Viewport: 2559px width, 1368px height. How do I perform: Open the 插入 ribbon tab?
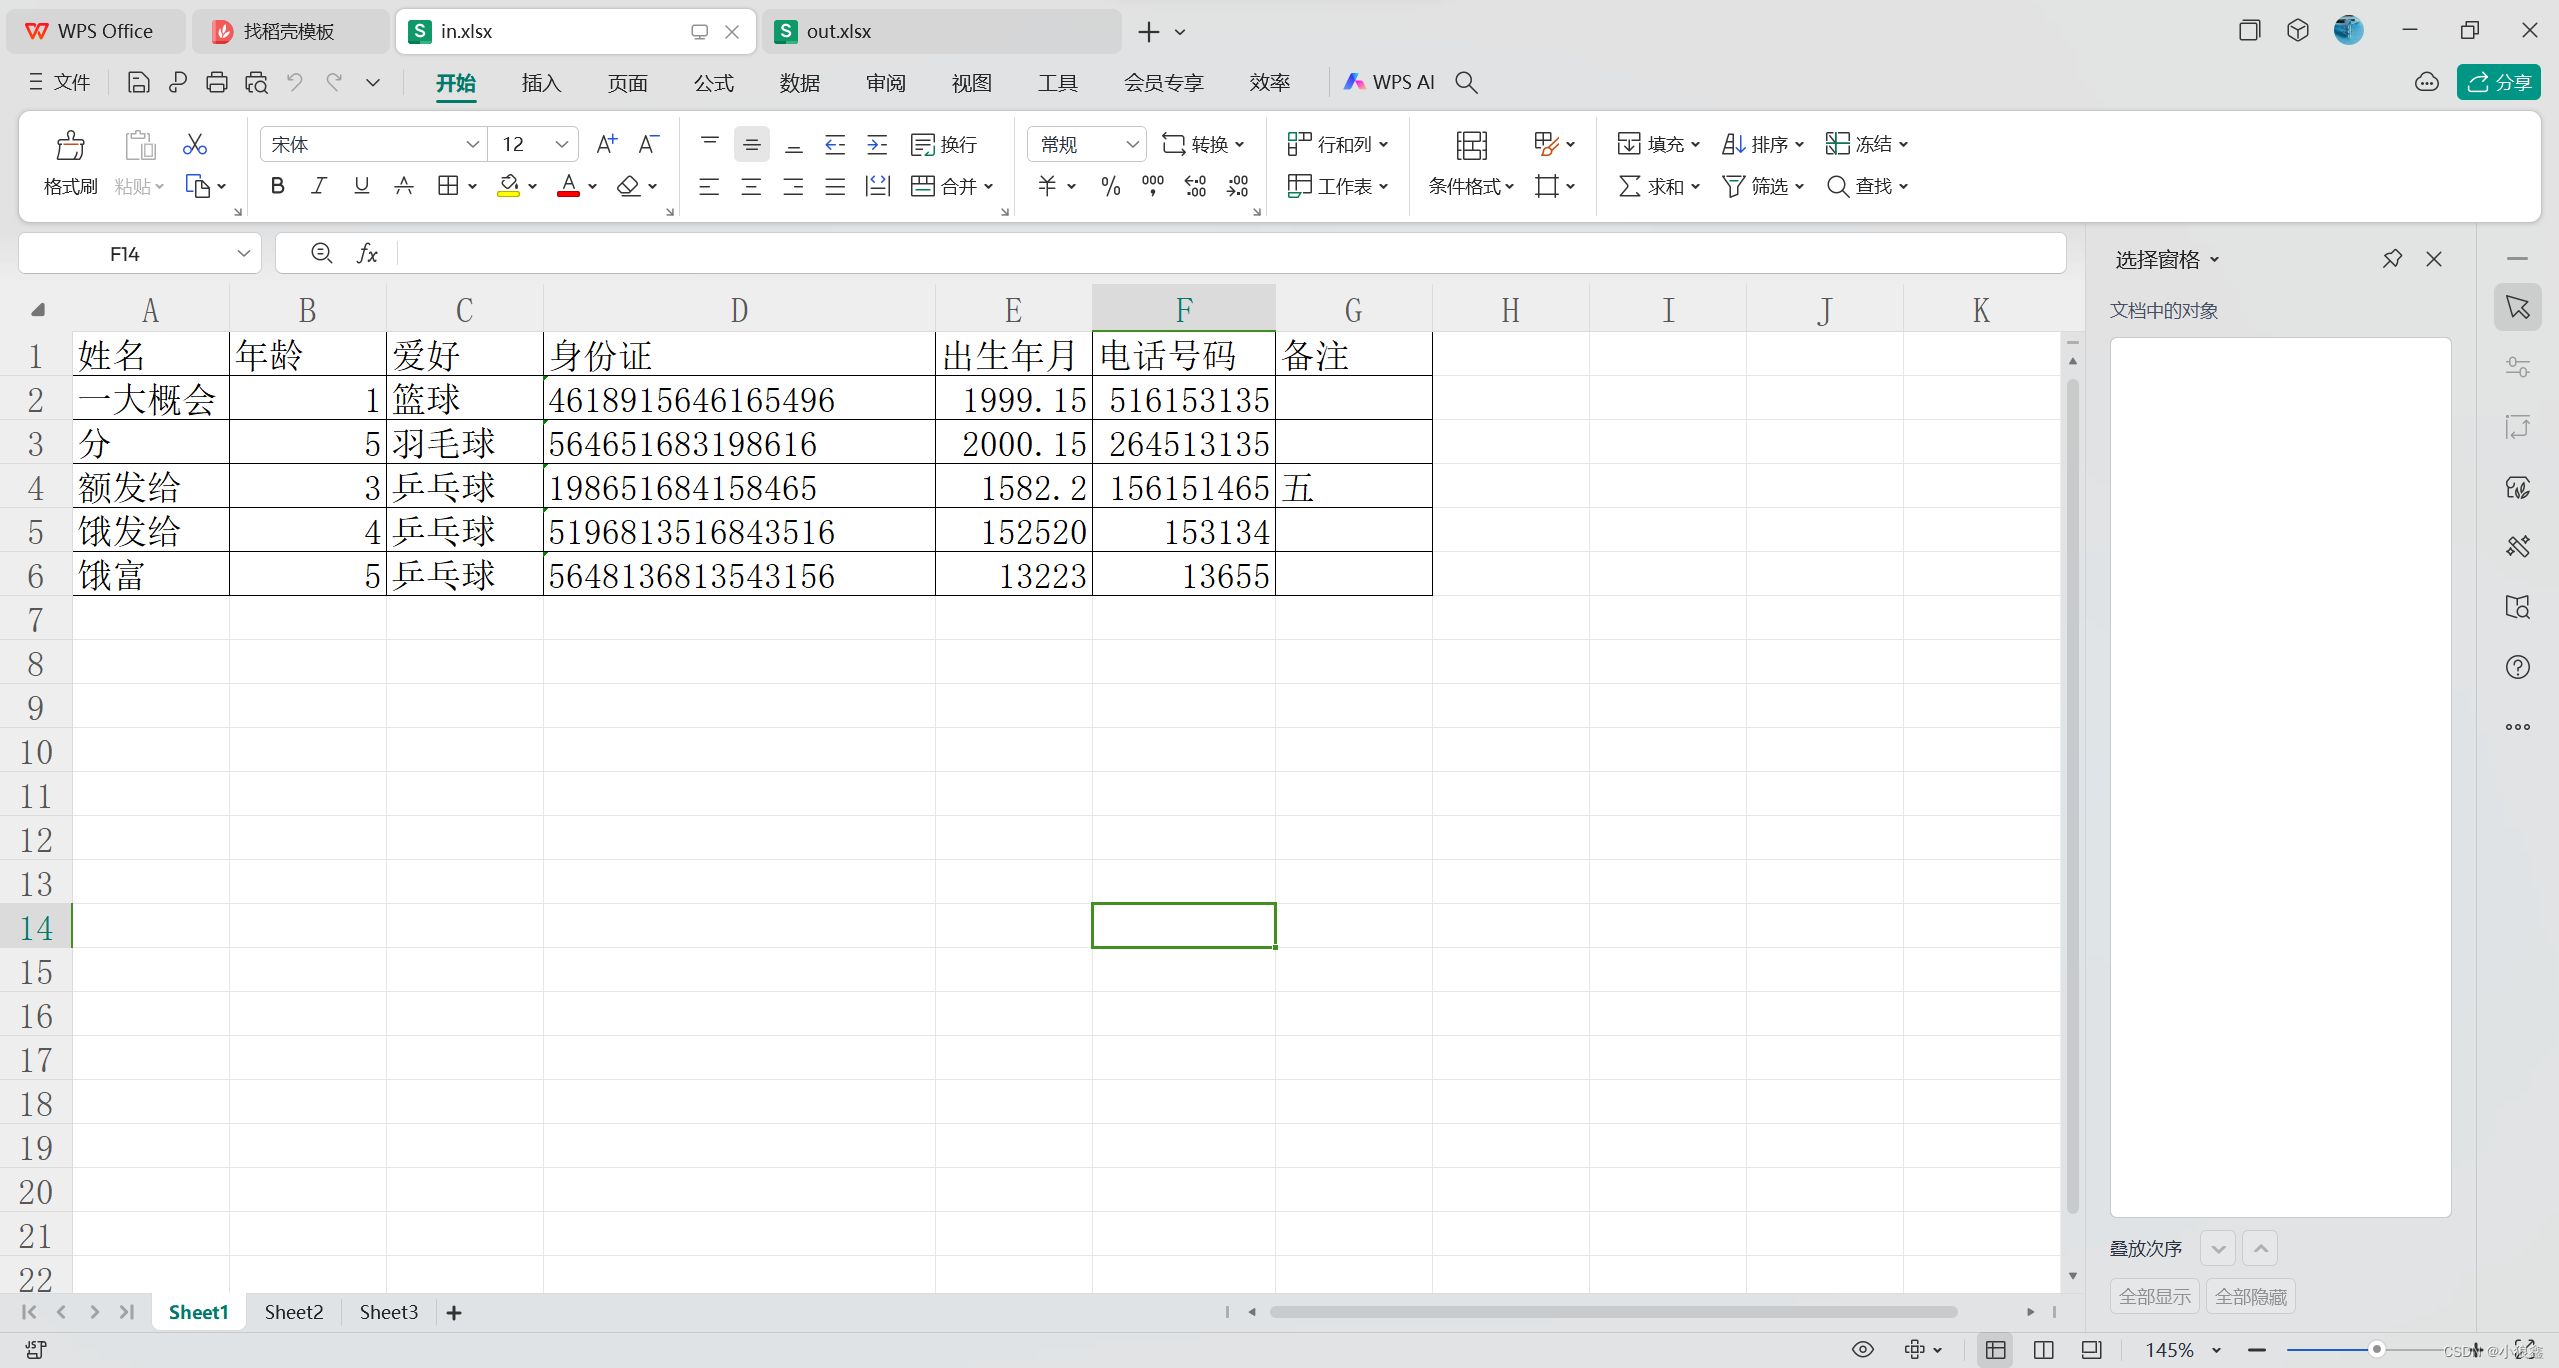pos(541,83)
